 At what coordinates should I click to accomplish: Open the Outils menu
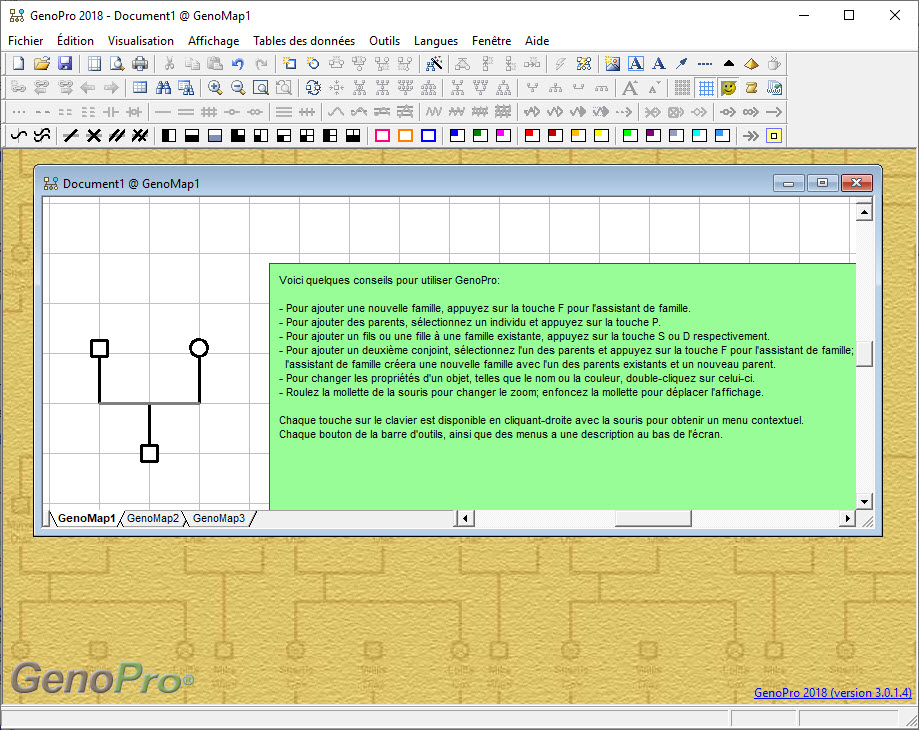[384, 41]
